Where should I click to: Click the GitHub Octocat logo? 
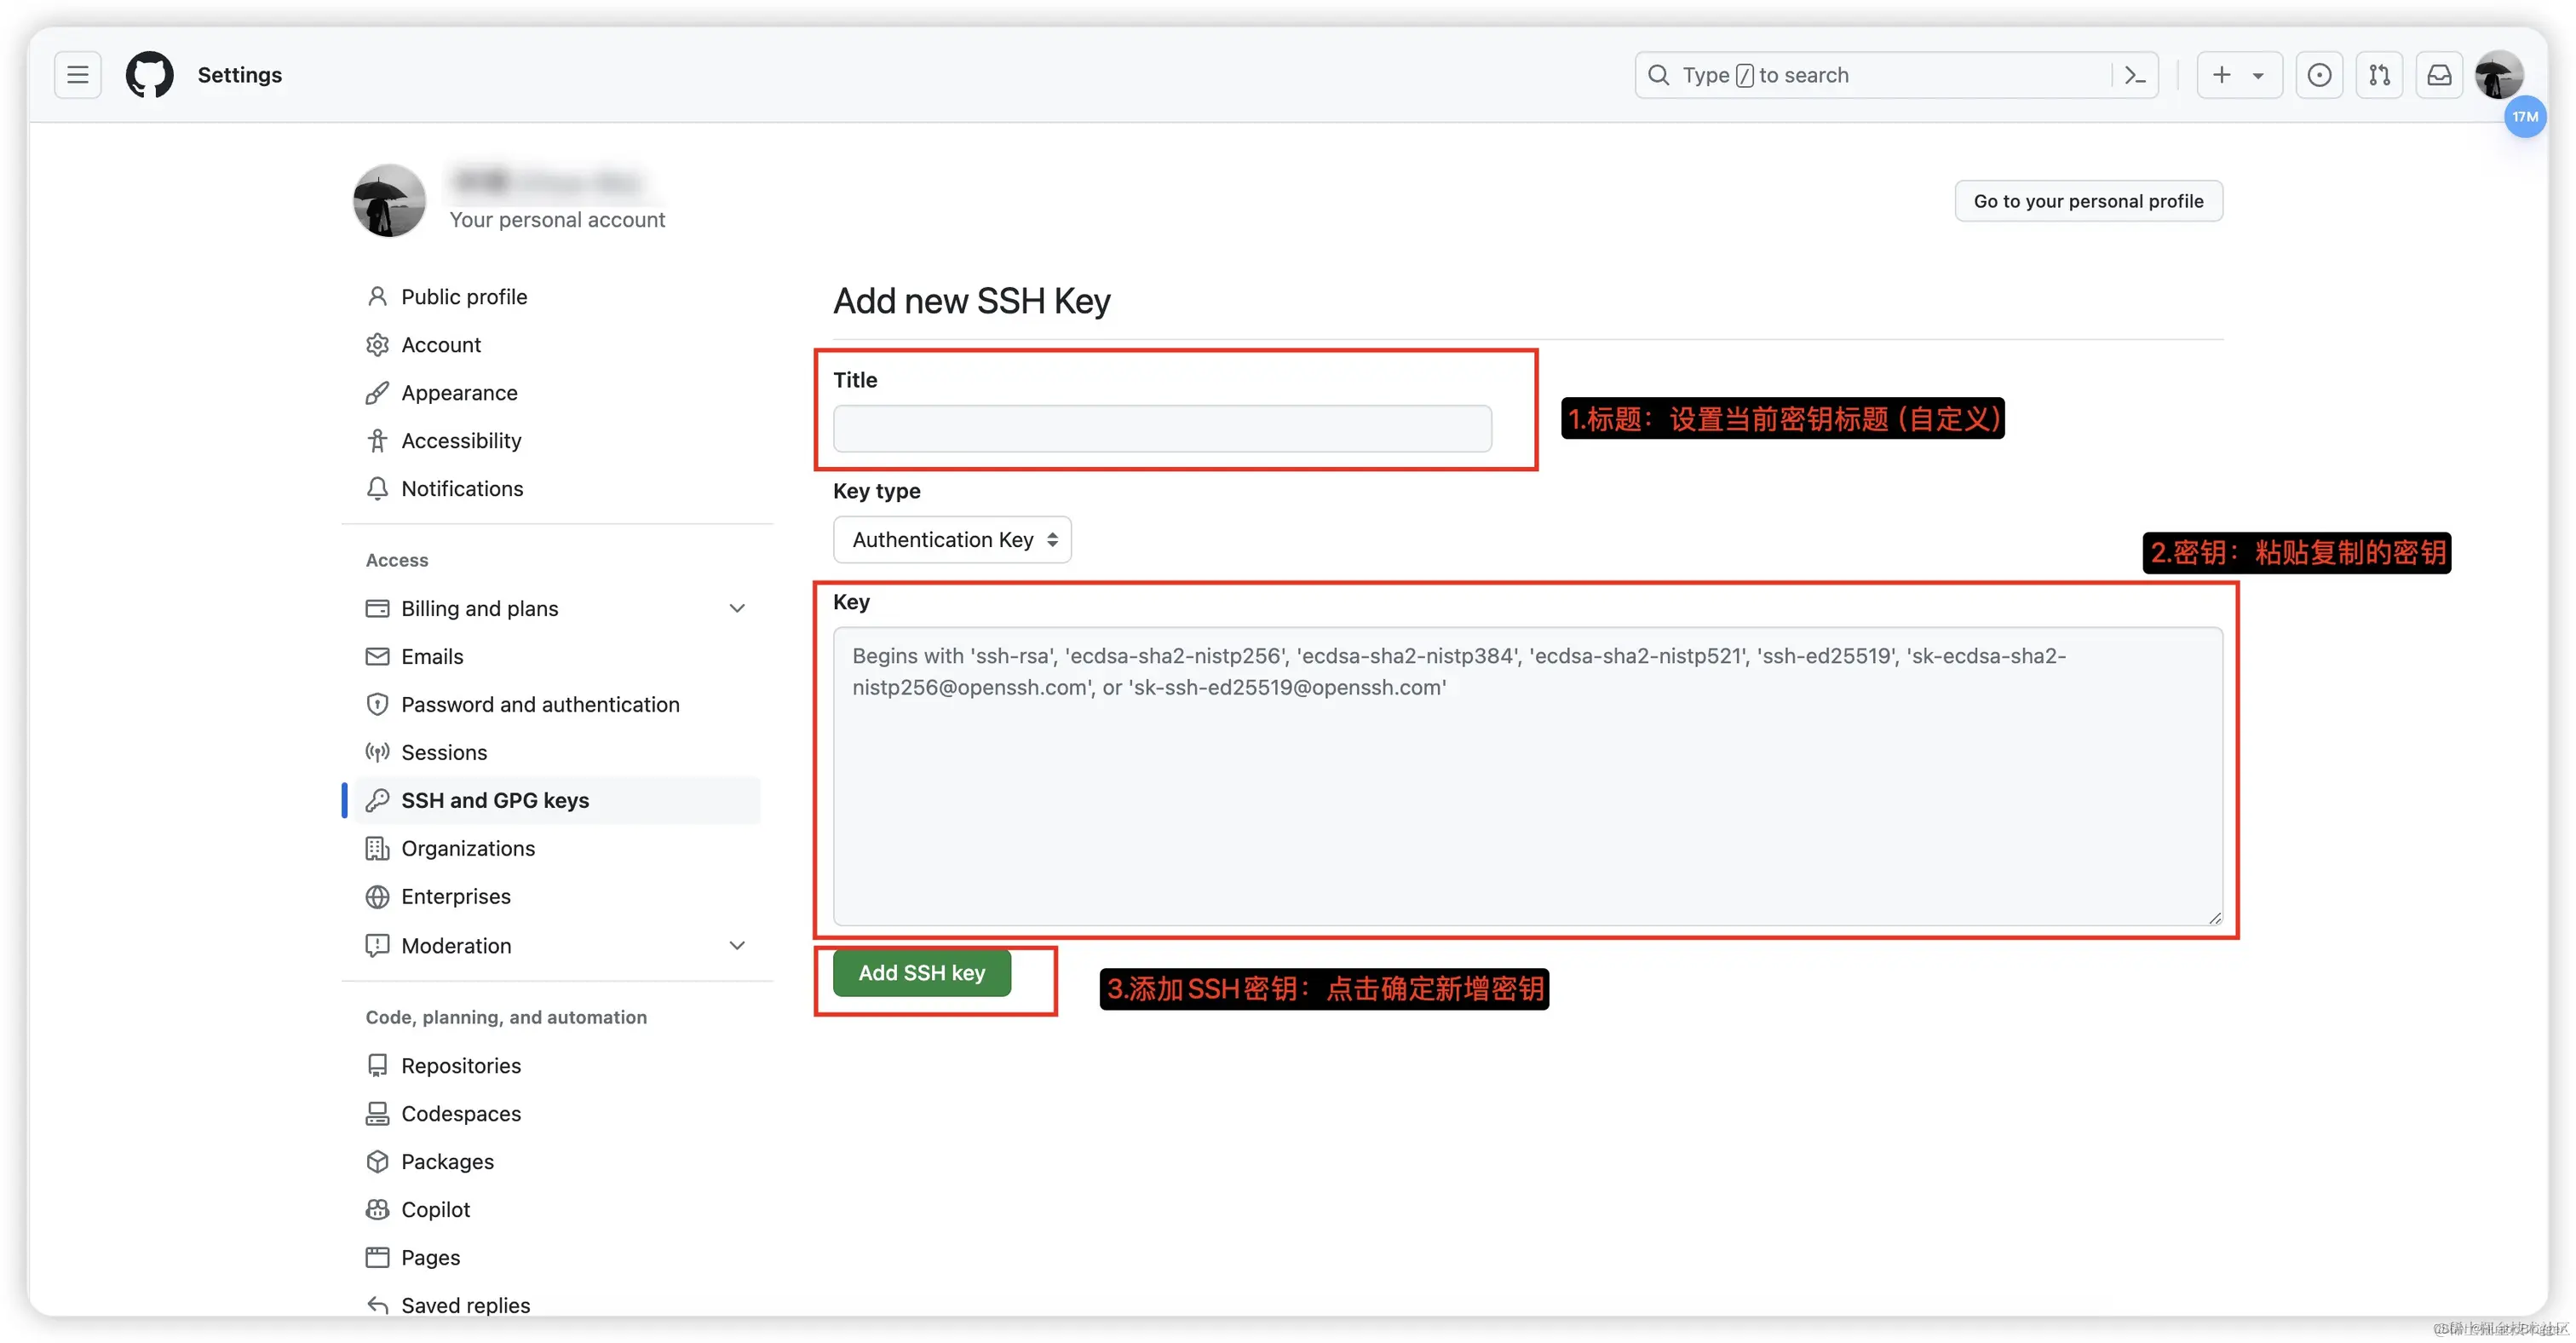pos(149,75)
